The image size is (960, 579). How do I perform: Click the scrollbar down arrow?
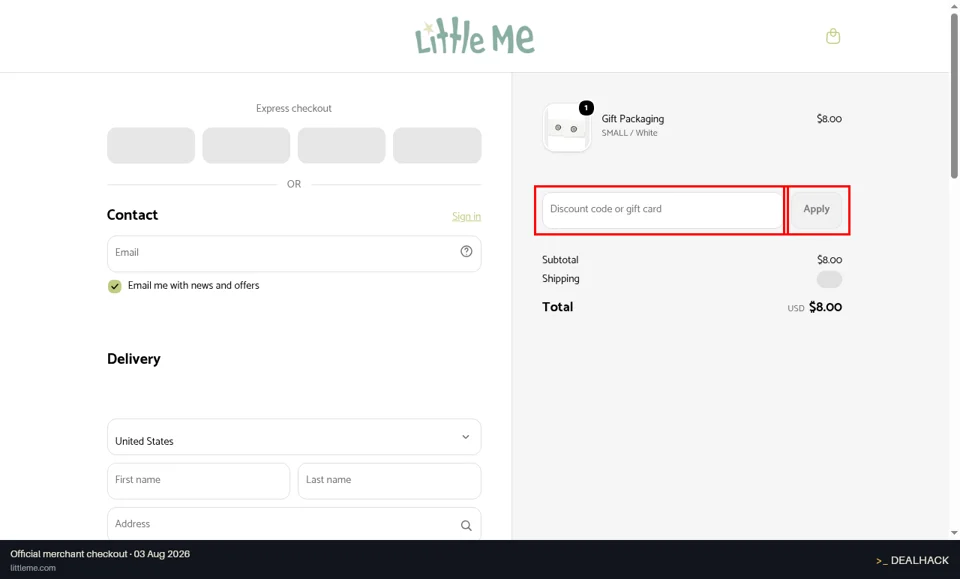pos(954,533)
